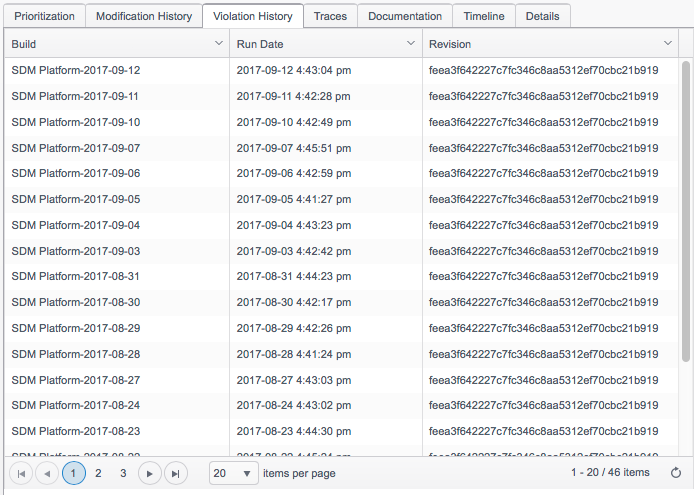Select page 1 in the pager
694x495 pixels.
(x=73, y=473)
